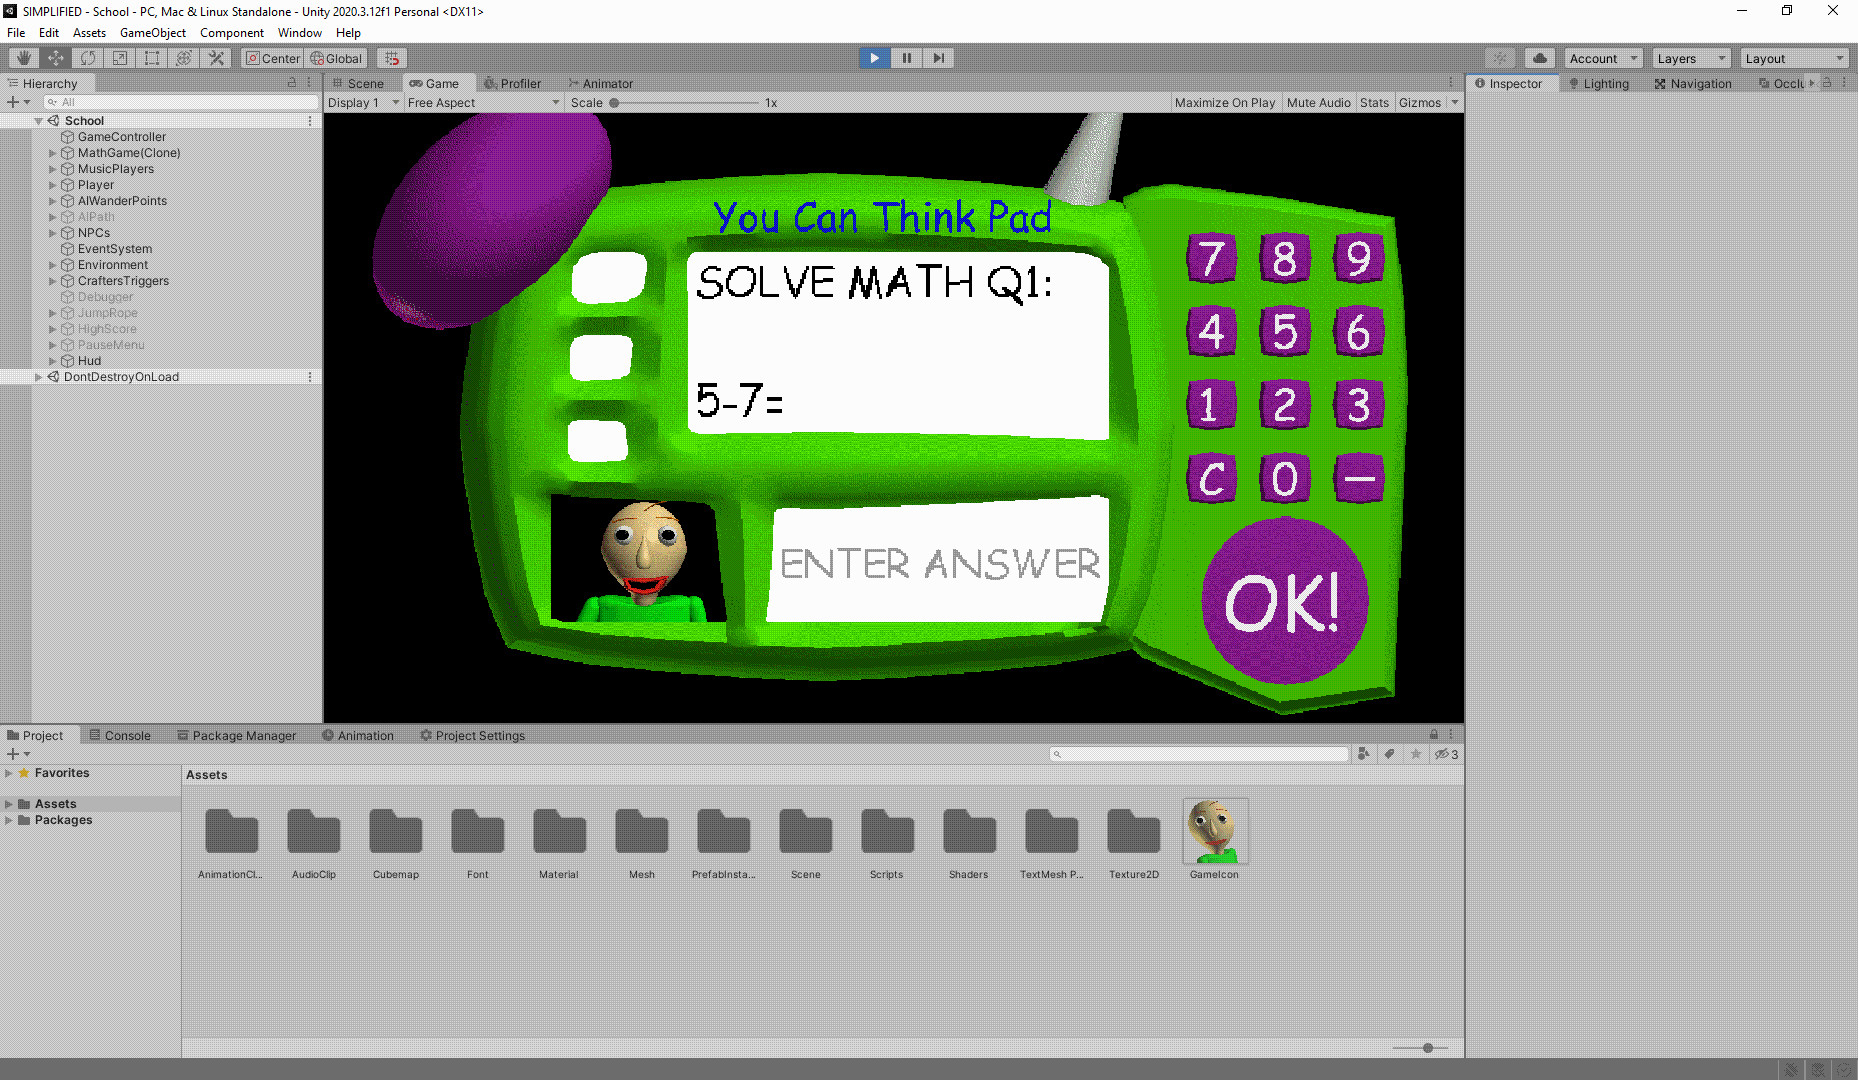Expand the MathGame(Clone) object
This screenshot has width=1858, height=1080.
pos(52,153)
